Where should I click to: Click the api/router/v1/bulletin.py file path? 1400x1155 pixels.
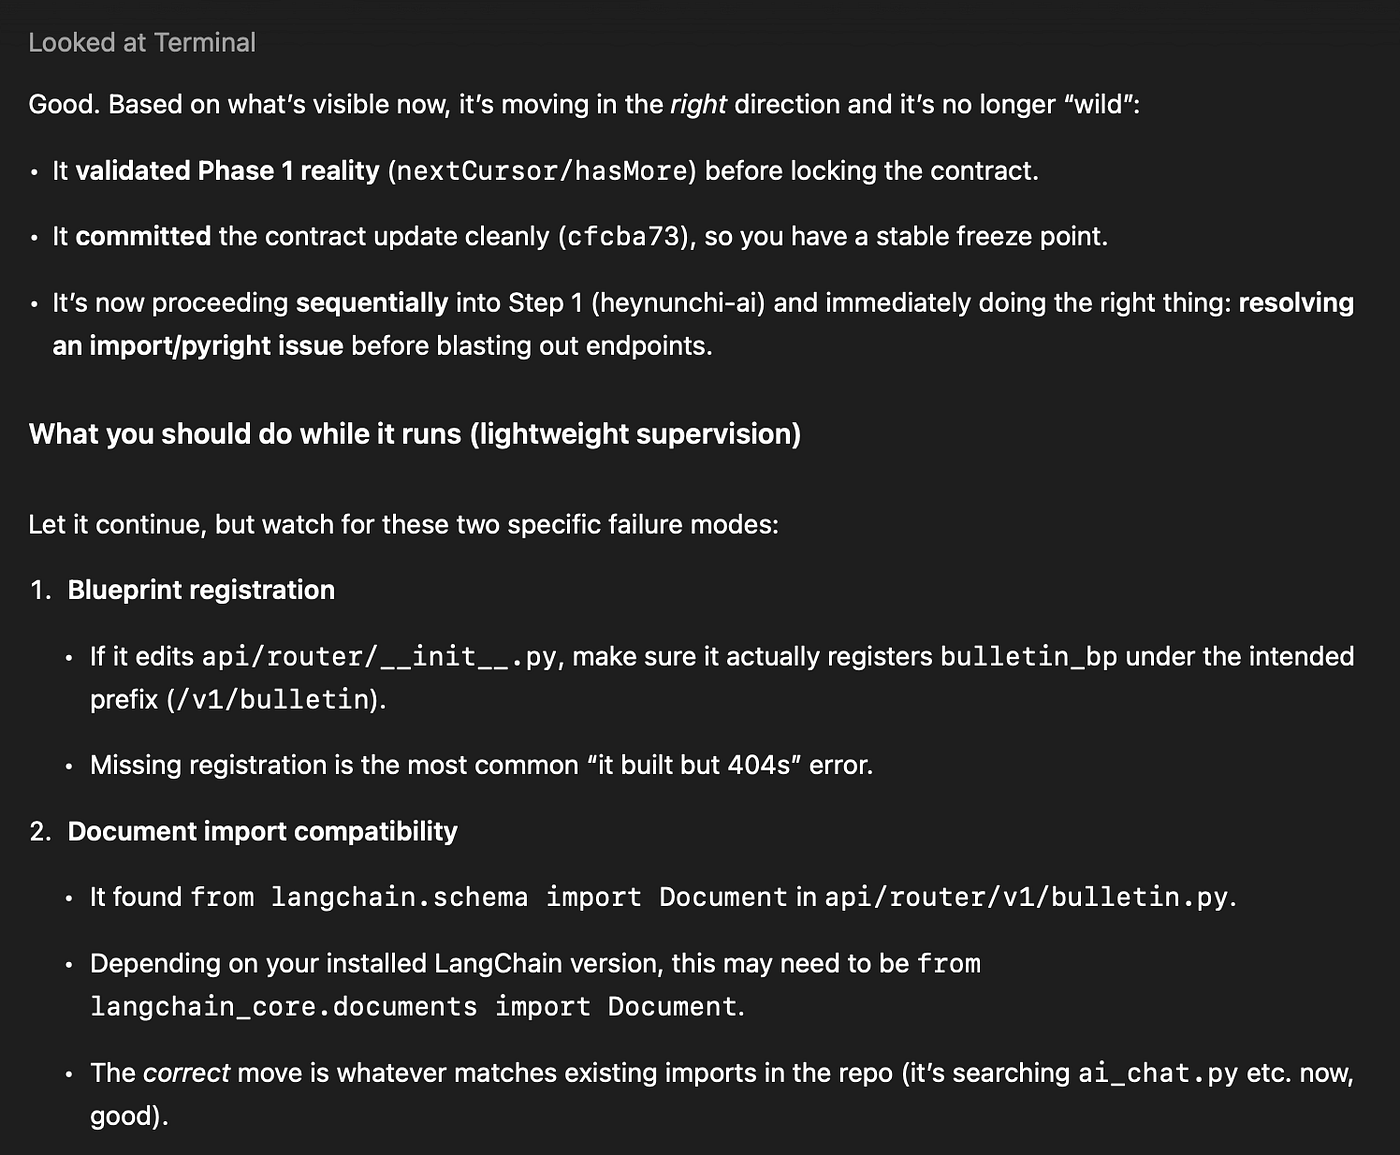coord(1026,897)
